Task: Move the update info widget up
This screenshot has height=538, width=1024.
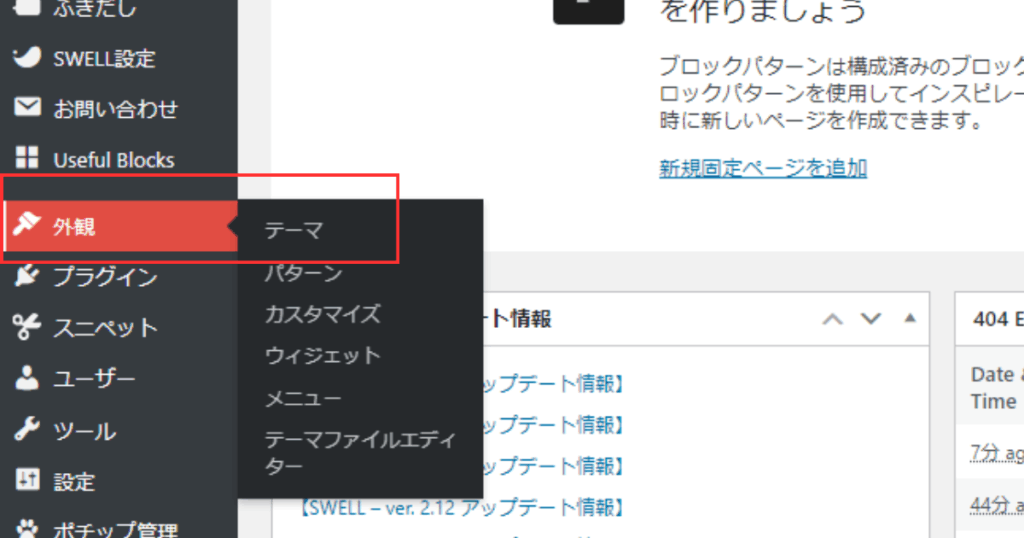Action: click(x=832, y=319)
